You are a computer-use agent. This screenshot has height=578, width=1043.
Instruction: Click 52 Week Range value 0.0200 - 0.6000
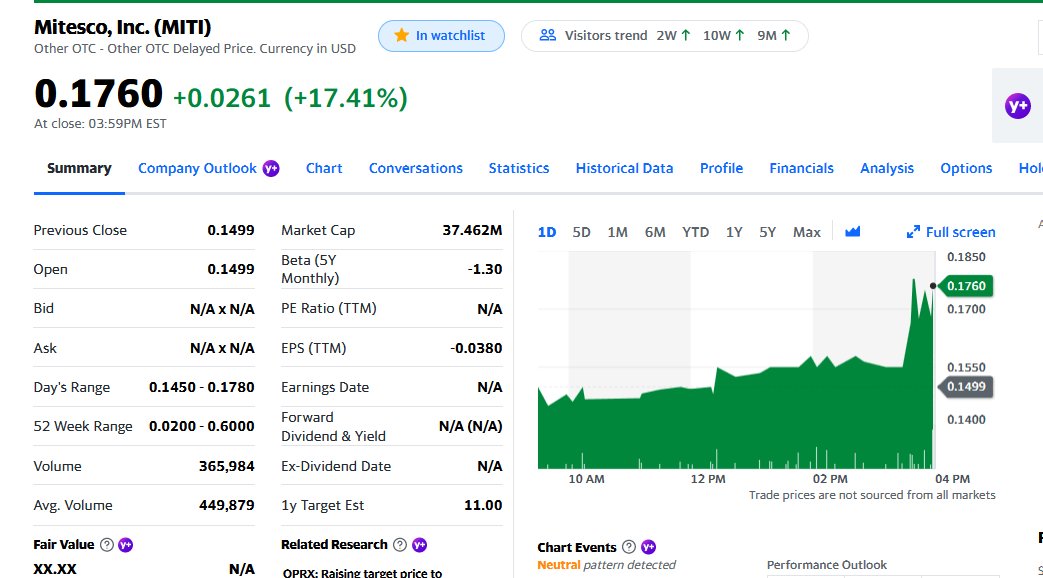[x=202, y=426]
